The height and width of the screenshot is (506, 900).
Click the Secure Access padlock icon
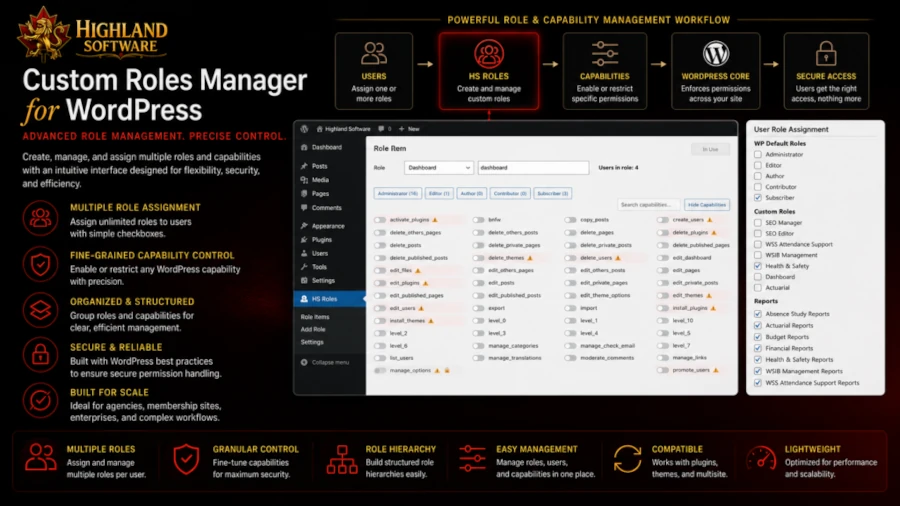(826, 54)
